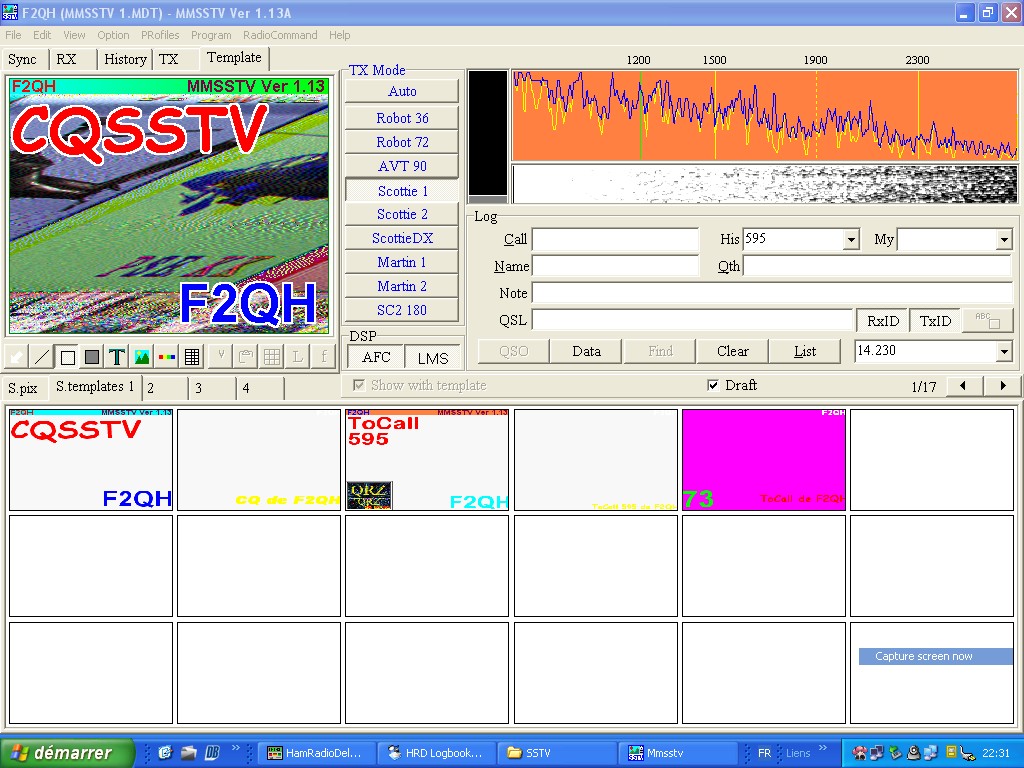Image resolution: width=1024 pixels, height=768 pixels.
Task: Click the orange spectrum display
Action: 764,115
